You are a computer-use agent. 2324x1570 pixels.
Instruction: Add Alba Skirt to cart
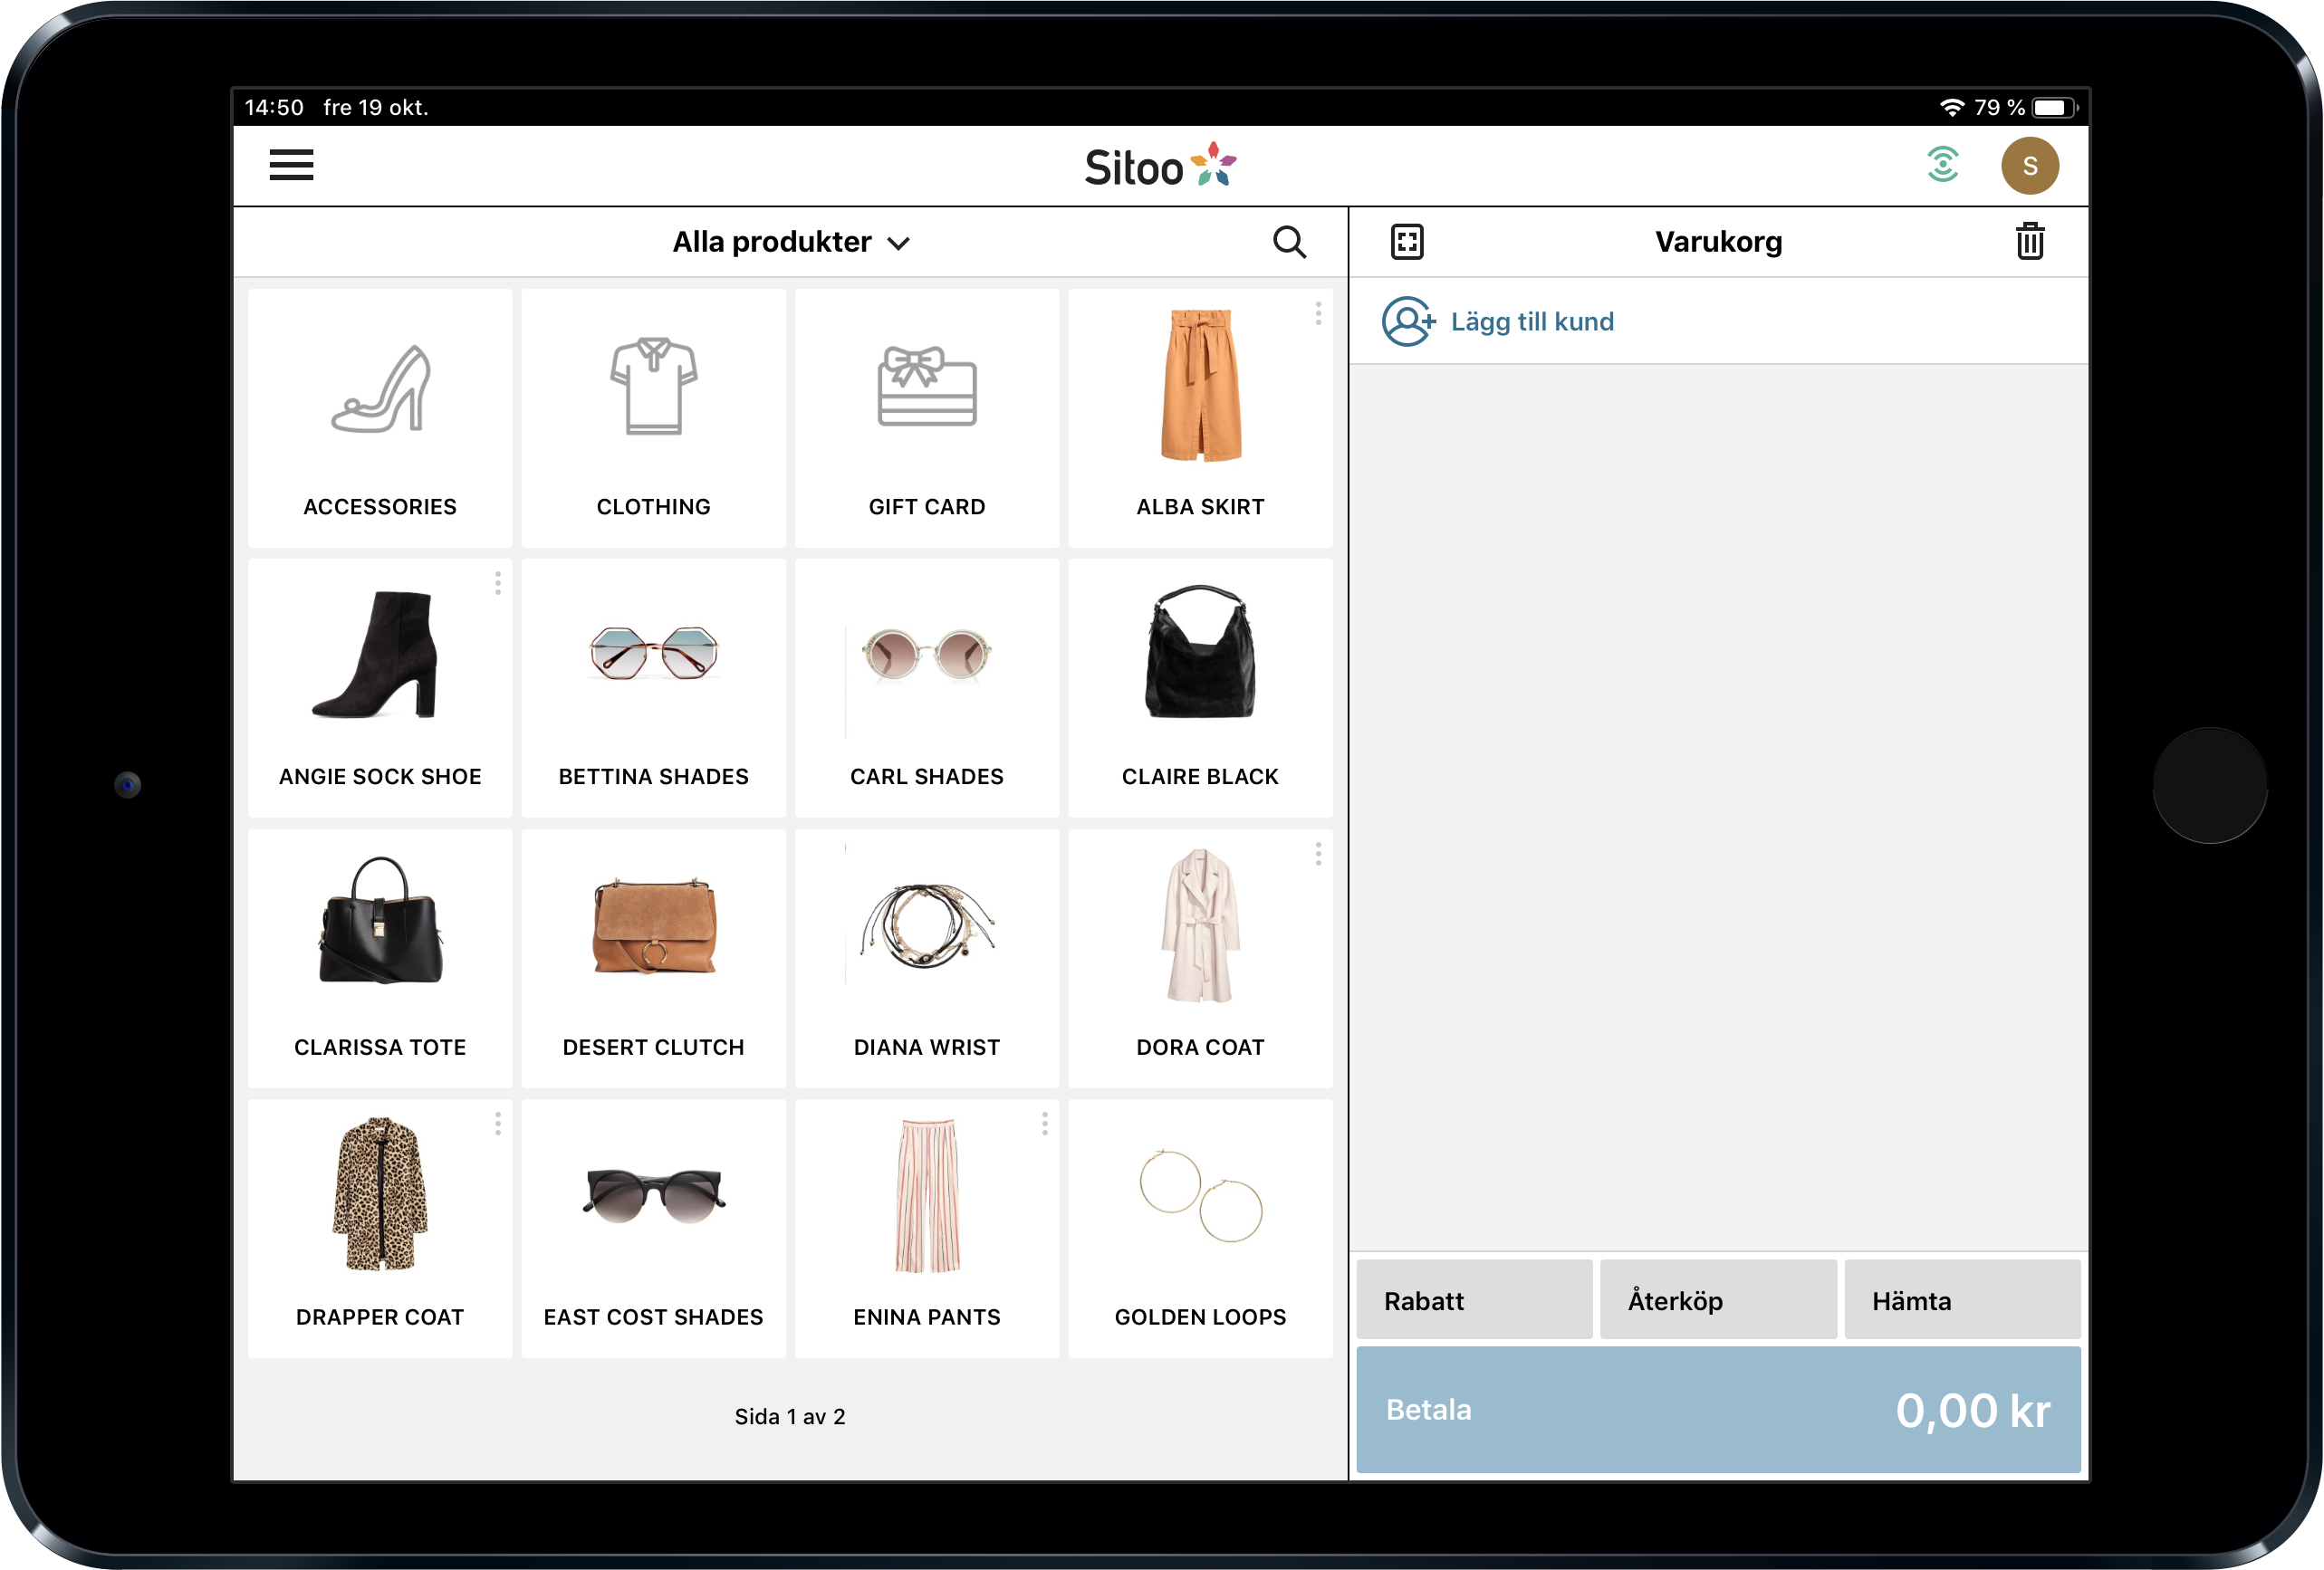(x=1200, y=418)
